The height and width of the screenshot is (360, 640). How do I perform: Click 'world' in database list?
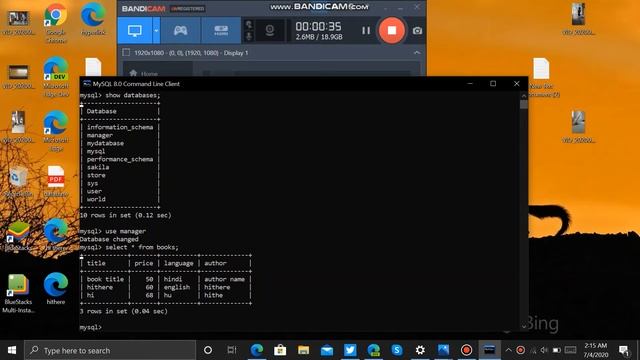pyautogui.click(x=96, y=199)
